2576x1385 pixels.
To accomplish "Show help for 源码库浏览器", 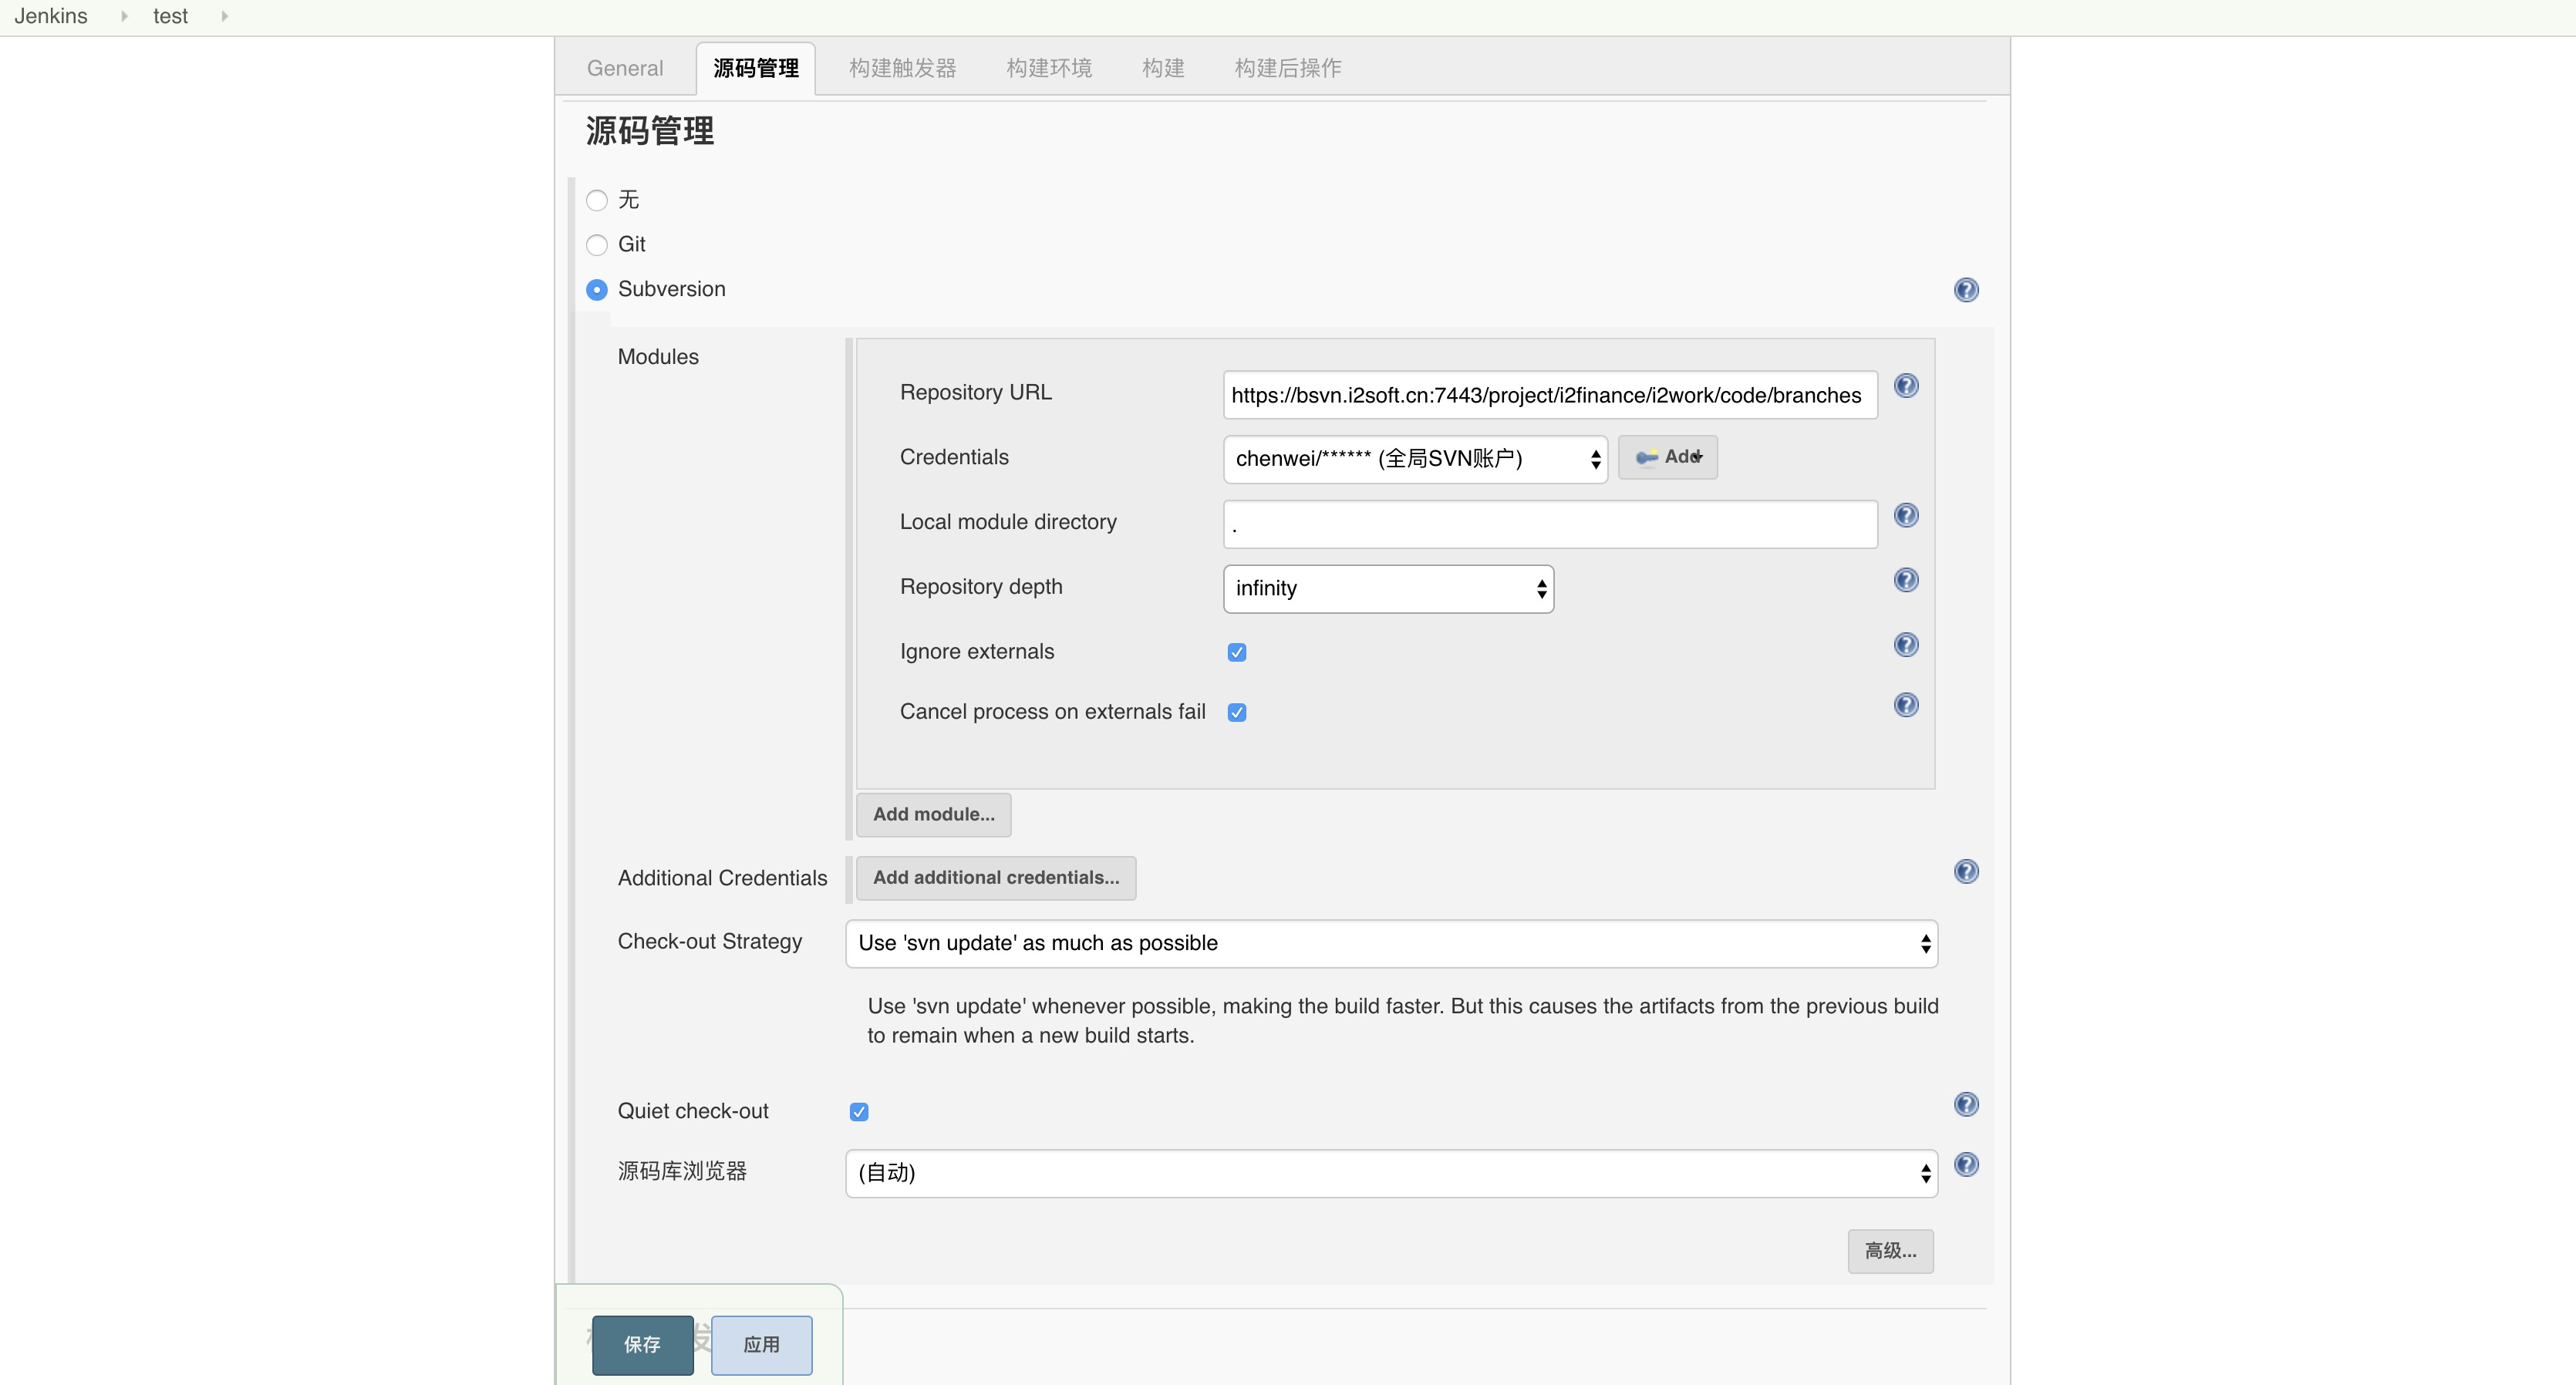I will (x=1966, y=1165).
